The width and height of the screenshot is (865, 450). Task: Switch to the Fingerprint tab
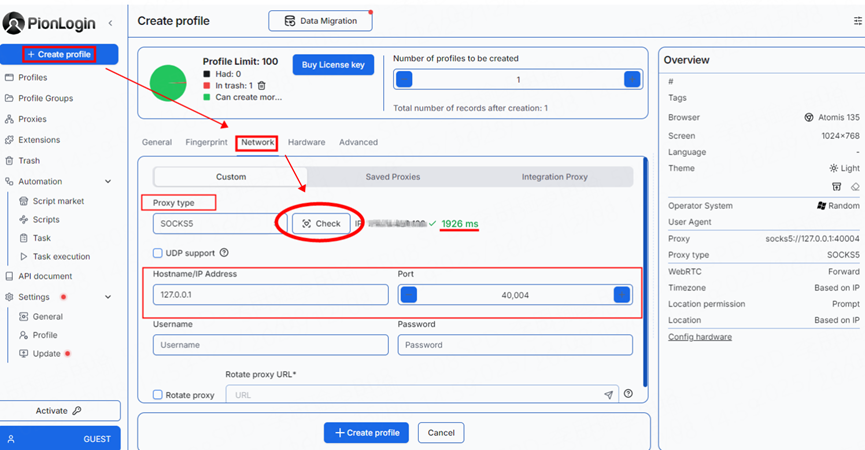click(206, 142)
